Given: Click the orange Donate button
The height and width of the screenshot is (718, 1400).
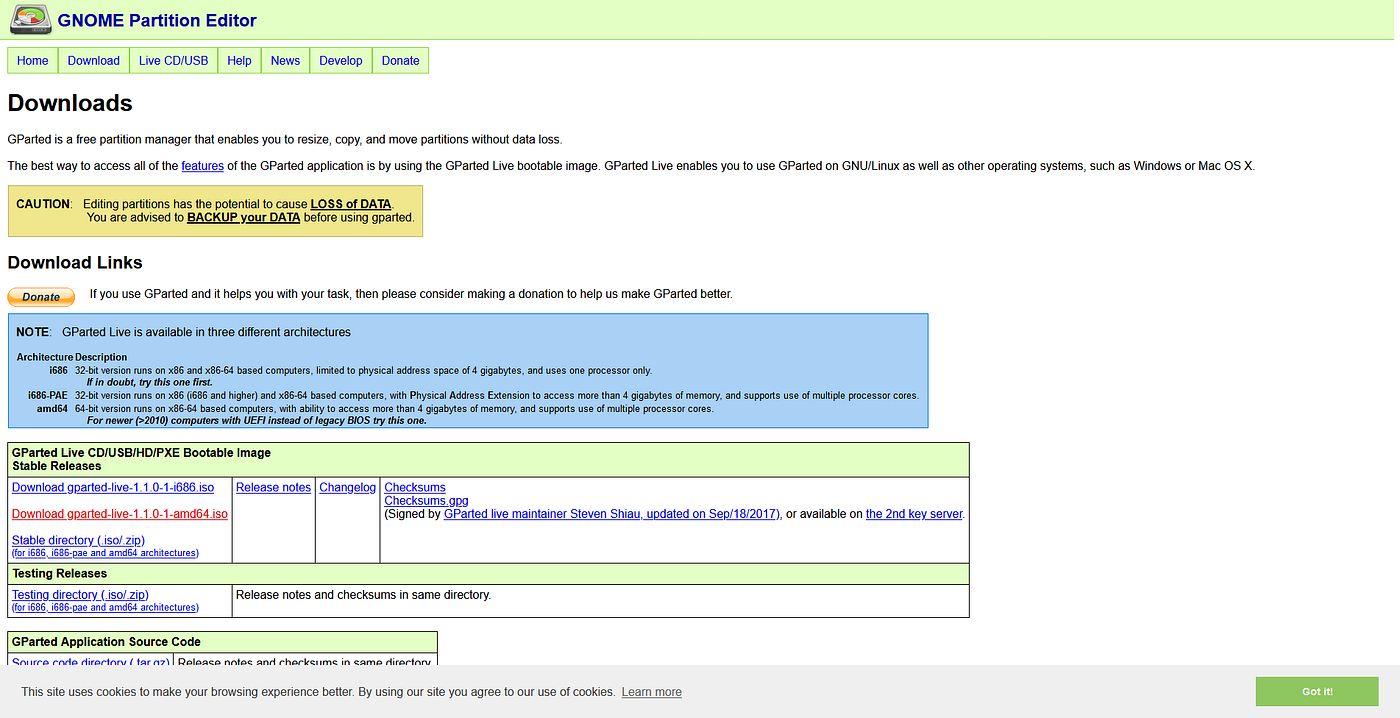Looking at the screenshot, I should pos(41,296).
